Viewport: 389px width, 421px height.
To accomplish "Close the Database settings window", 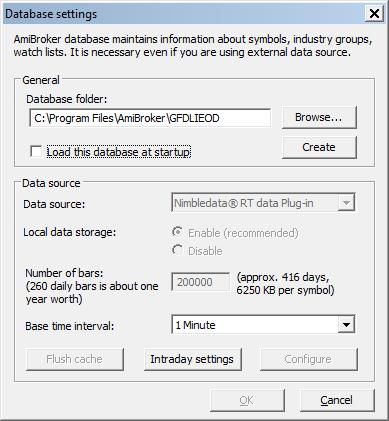I will pos(374,14).
